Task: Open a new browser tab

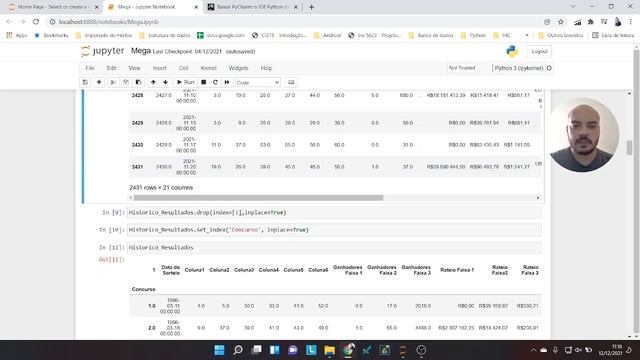Action: pos(311,7)
